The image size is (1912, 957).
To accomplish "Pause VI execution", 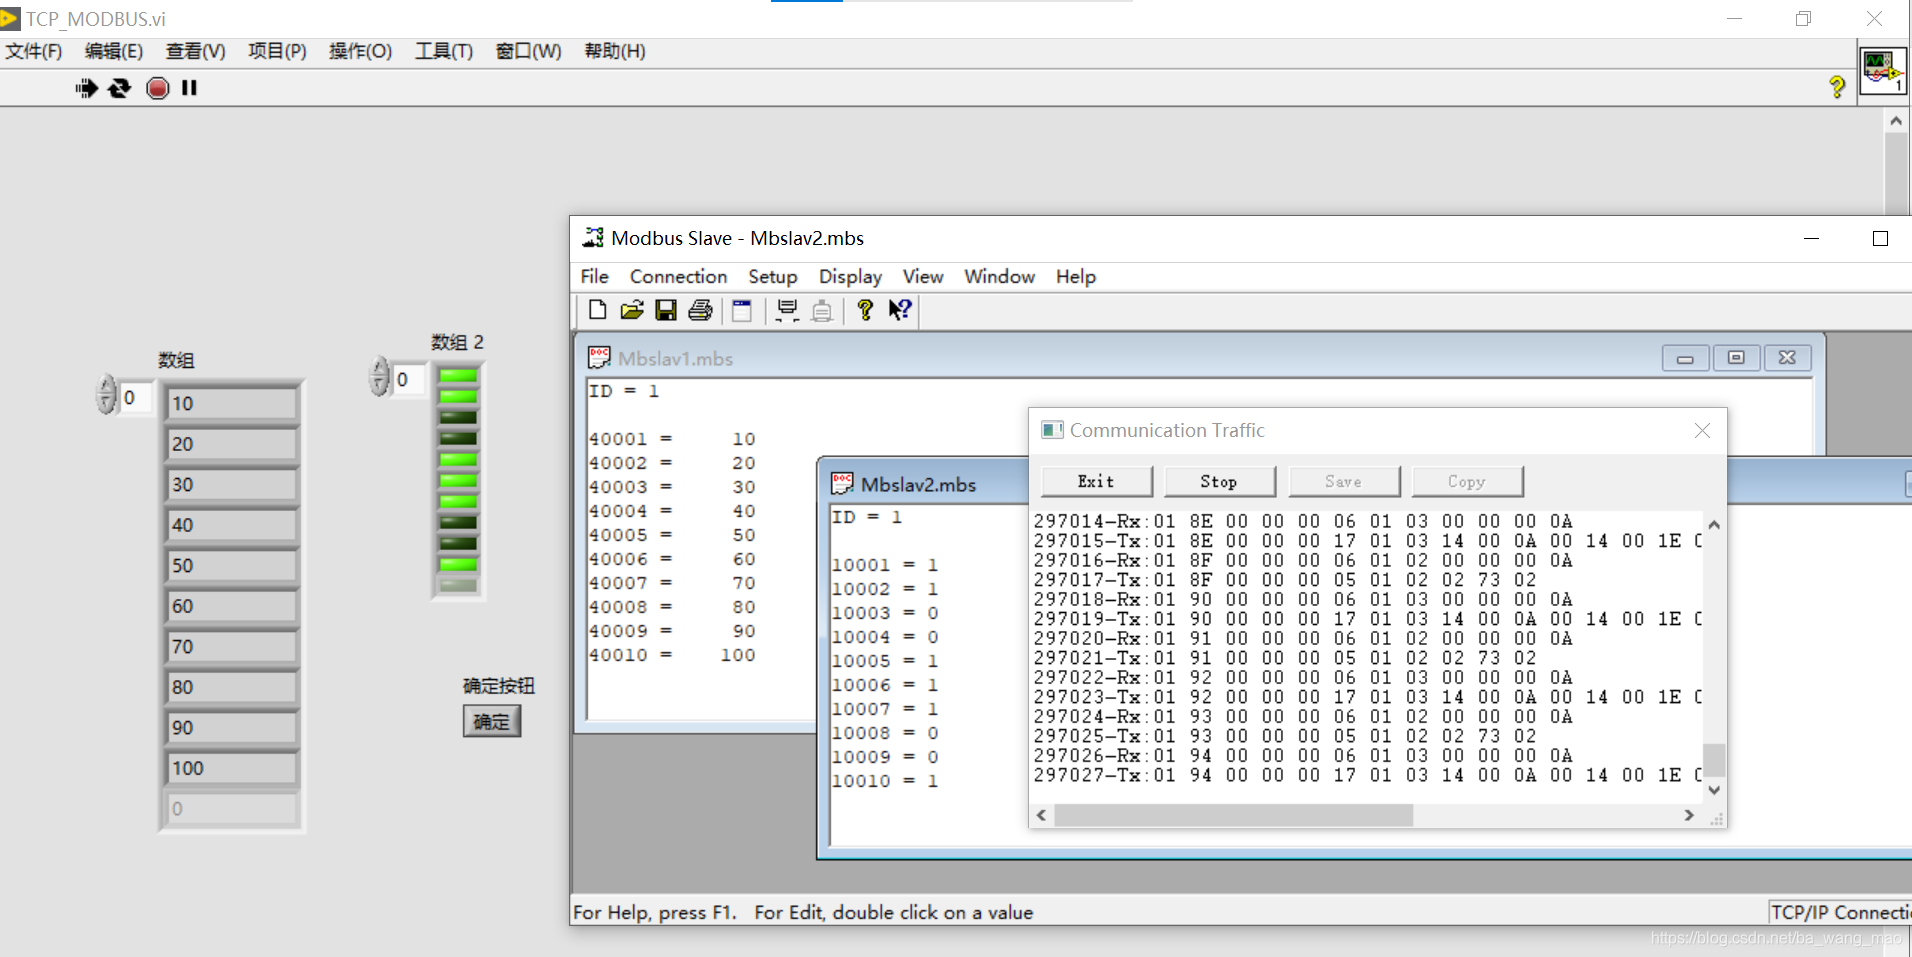I will (x=189, y=88).
